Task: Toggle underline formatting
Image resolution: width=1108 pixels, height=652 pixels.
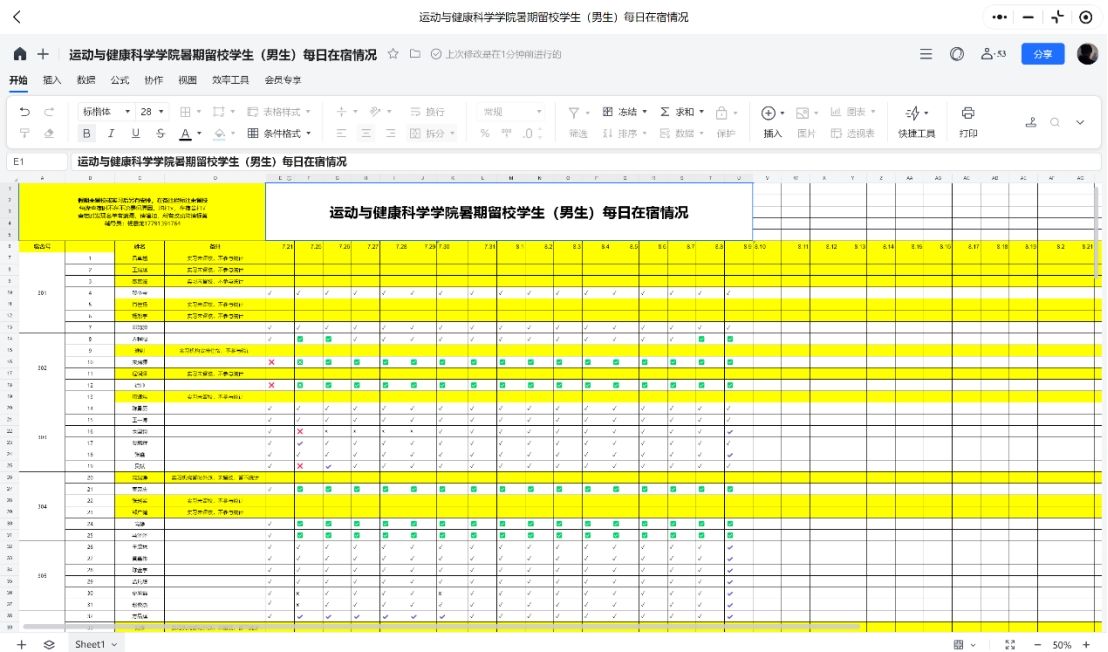Action: (x=136, y=133)
